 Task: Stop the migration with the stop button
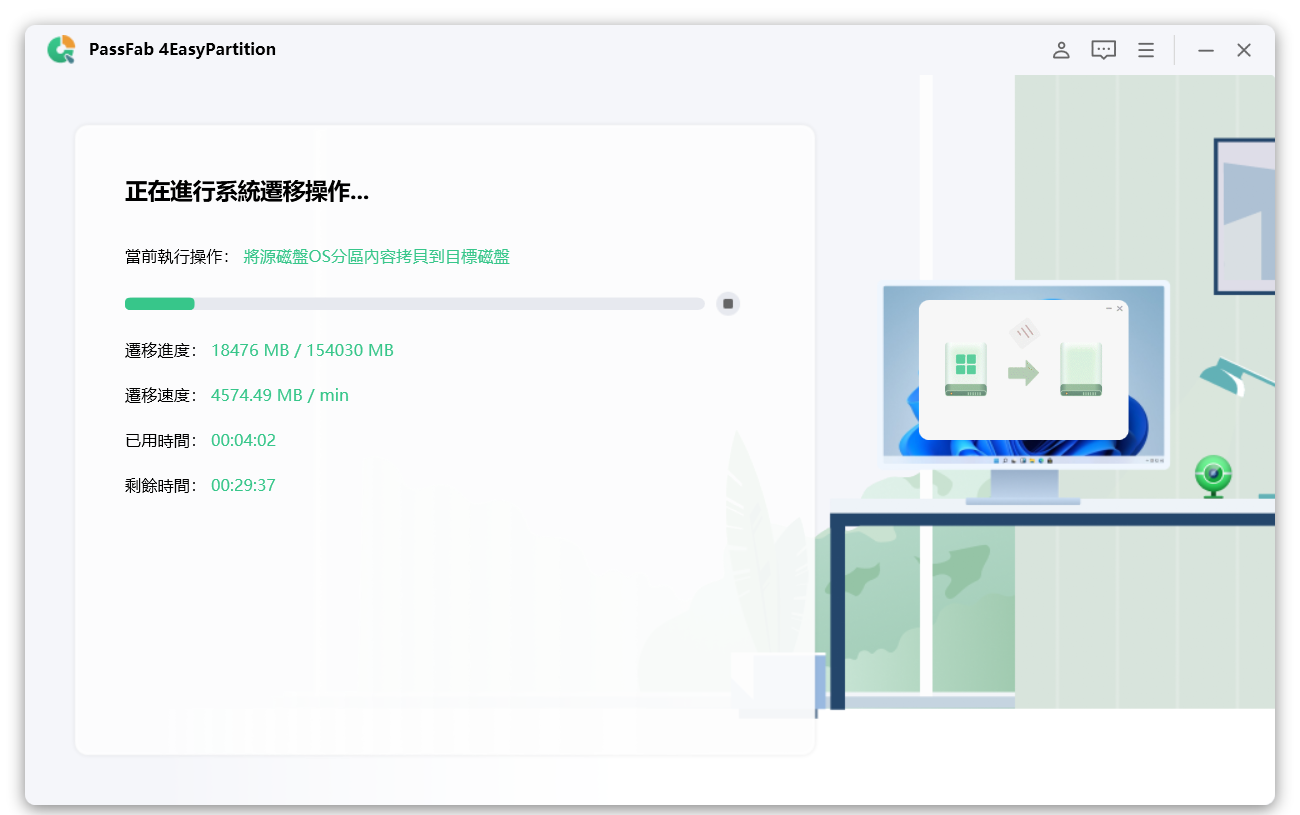pyautogui.click(x=728, y=303)
